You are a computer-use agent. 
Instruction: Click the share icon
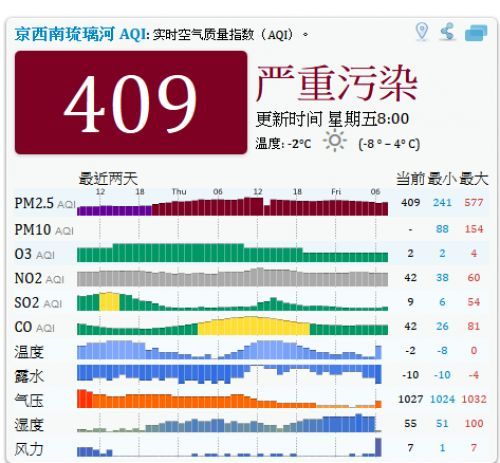click(447, 32)
